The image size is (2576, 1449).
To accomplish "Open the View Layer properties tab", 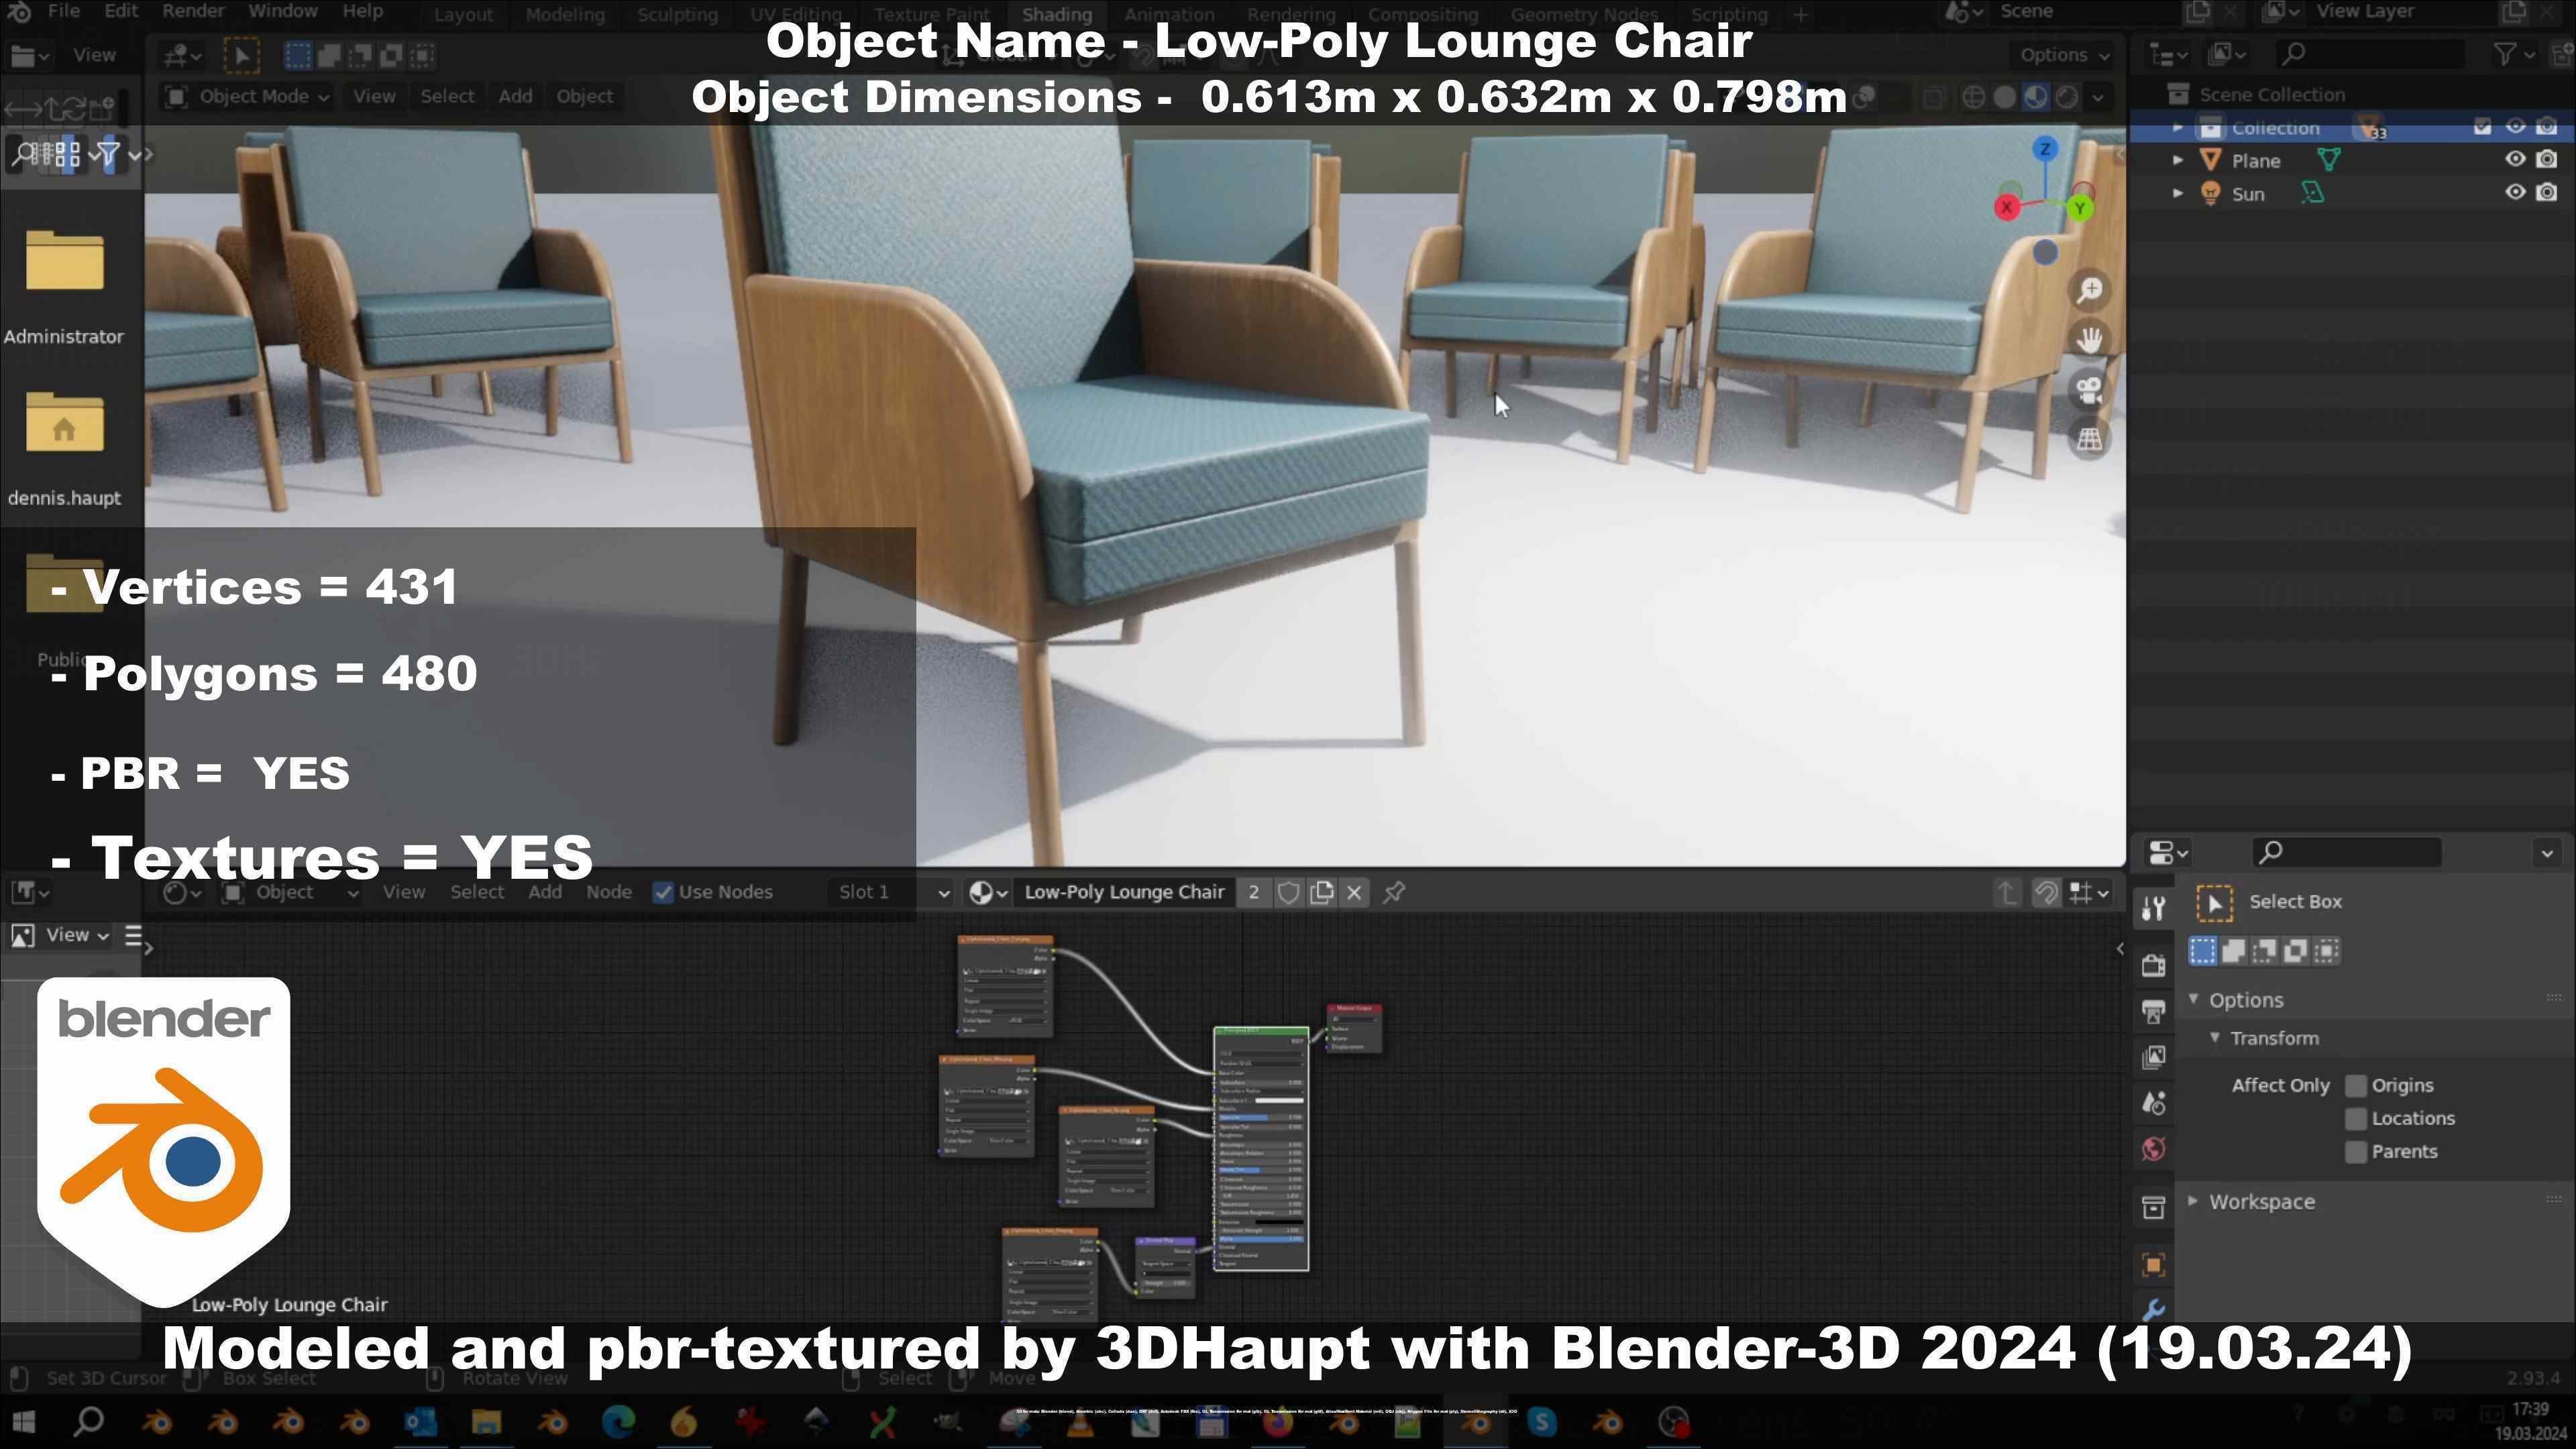I will (x=2154, y=1057).
